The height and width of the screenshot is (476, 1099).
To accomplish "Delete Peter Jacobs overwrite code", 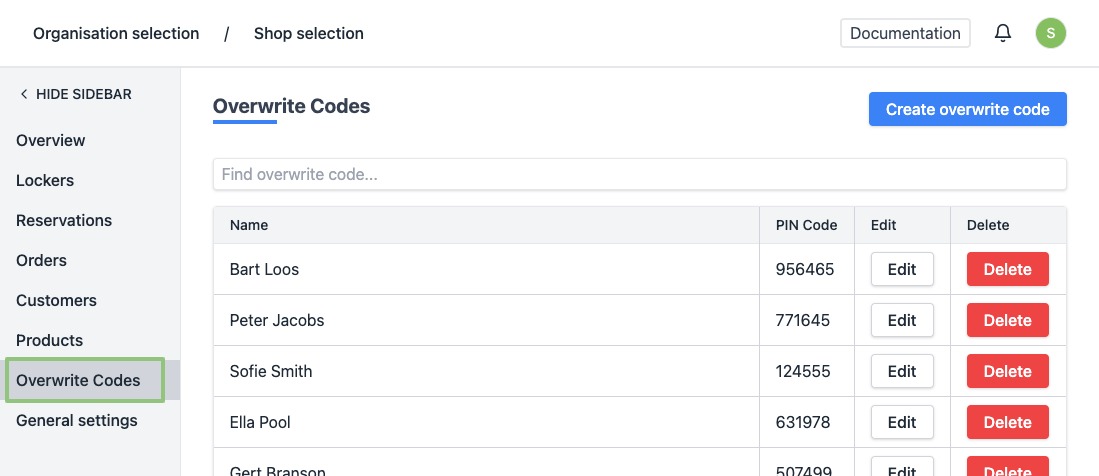I will (1007, 320).
